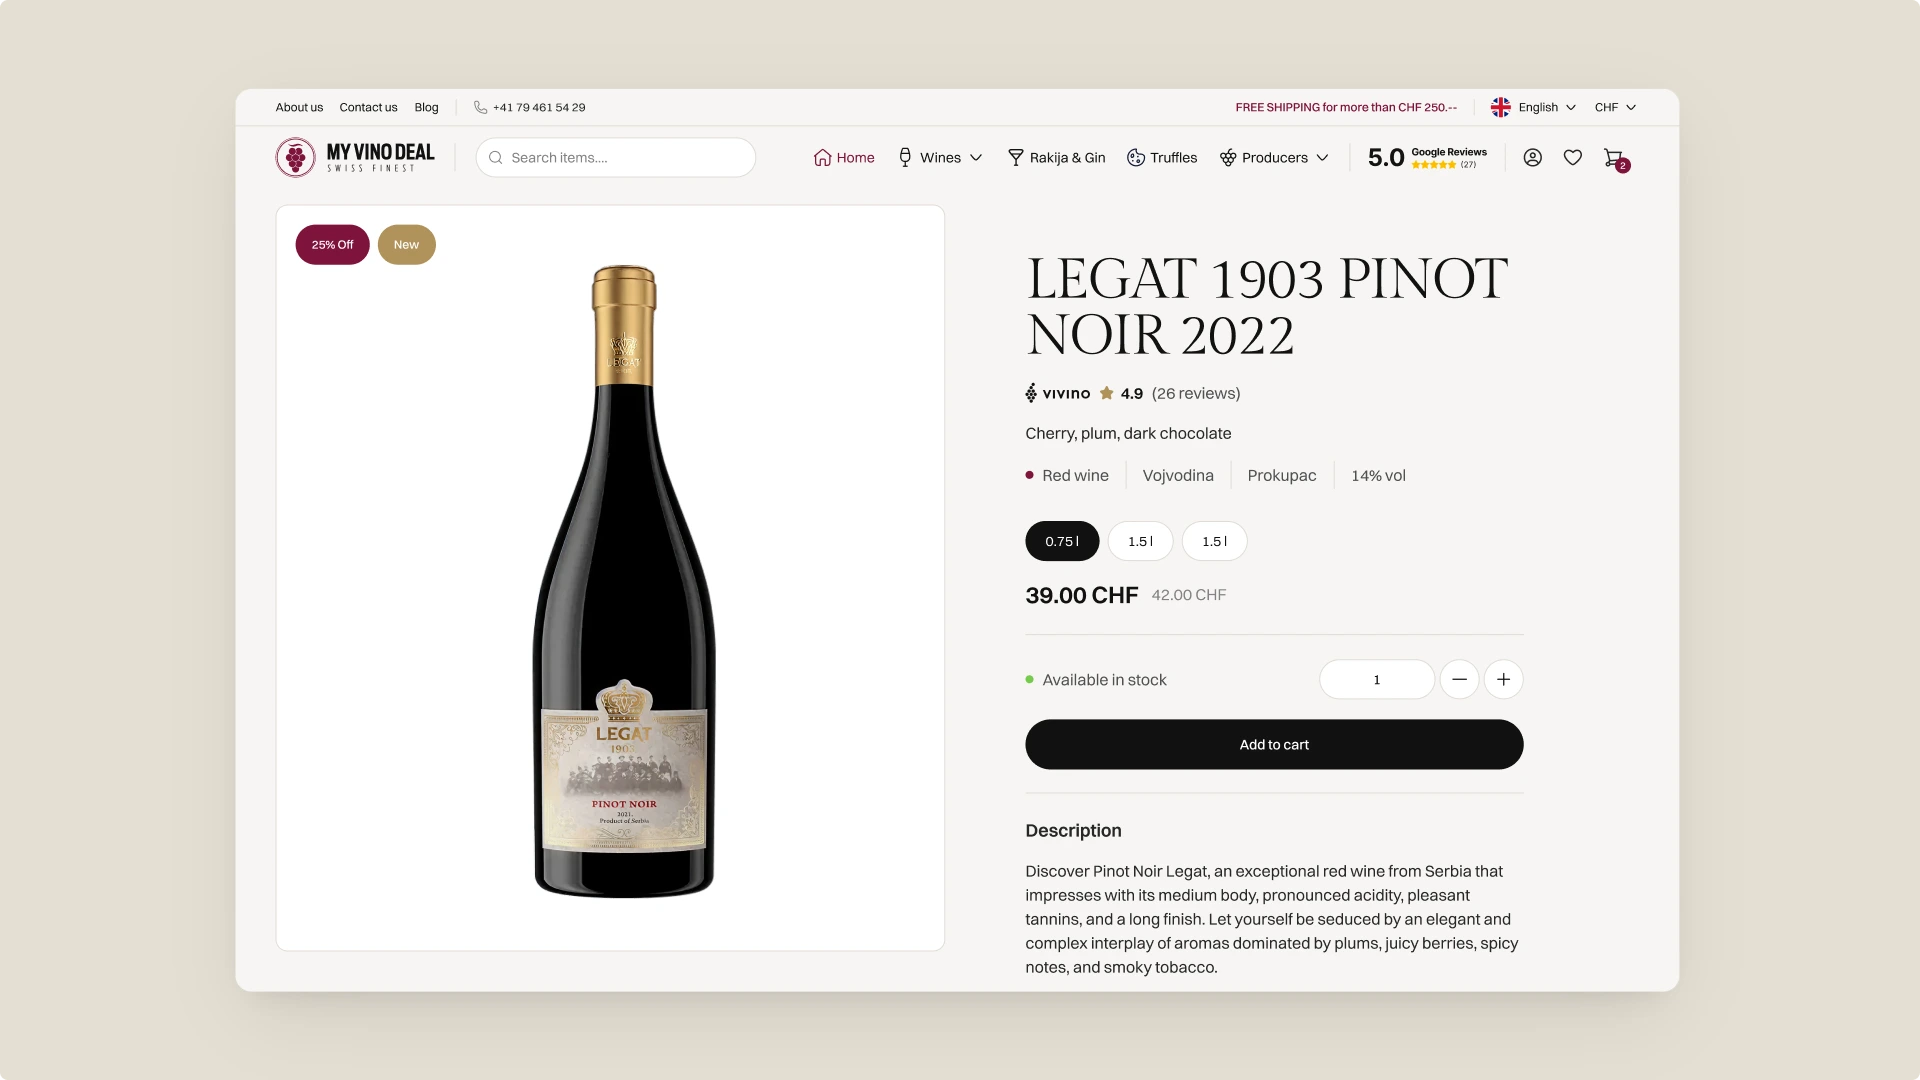Open the shopping cart icon
Screen dimensions: 1920x1080
click(x=1613, y=158)
